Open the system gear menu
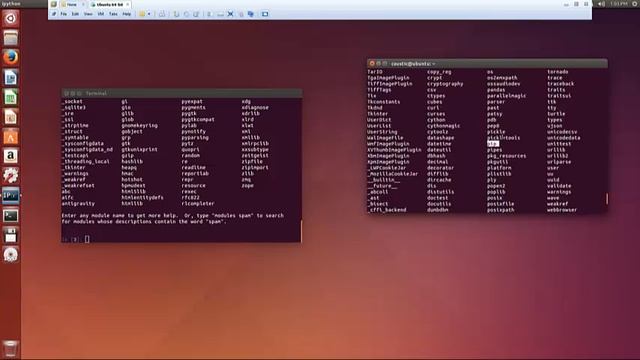The image size is (640, 360). [x=636, y=4]
